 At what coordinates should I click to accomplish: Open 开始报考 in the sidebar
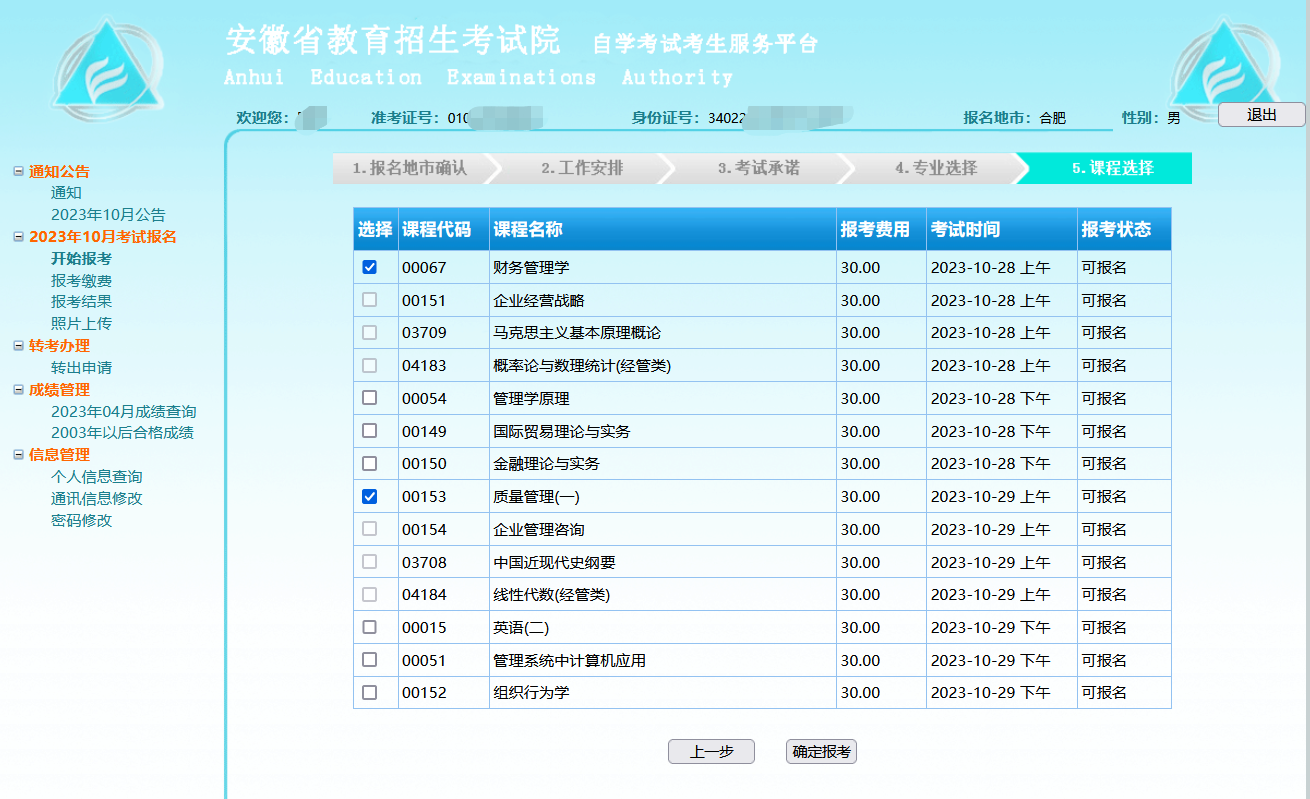81,259
